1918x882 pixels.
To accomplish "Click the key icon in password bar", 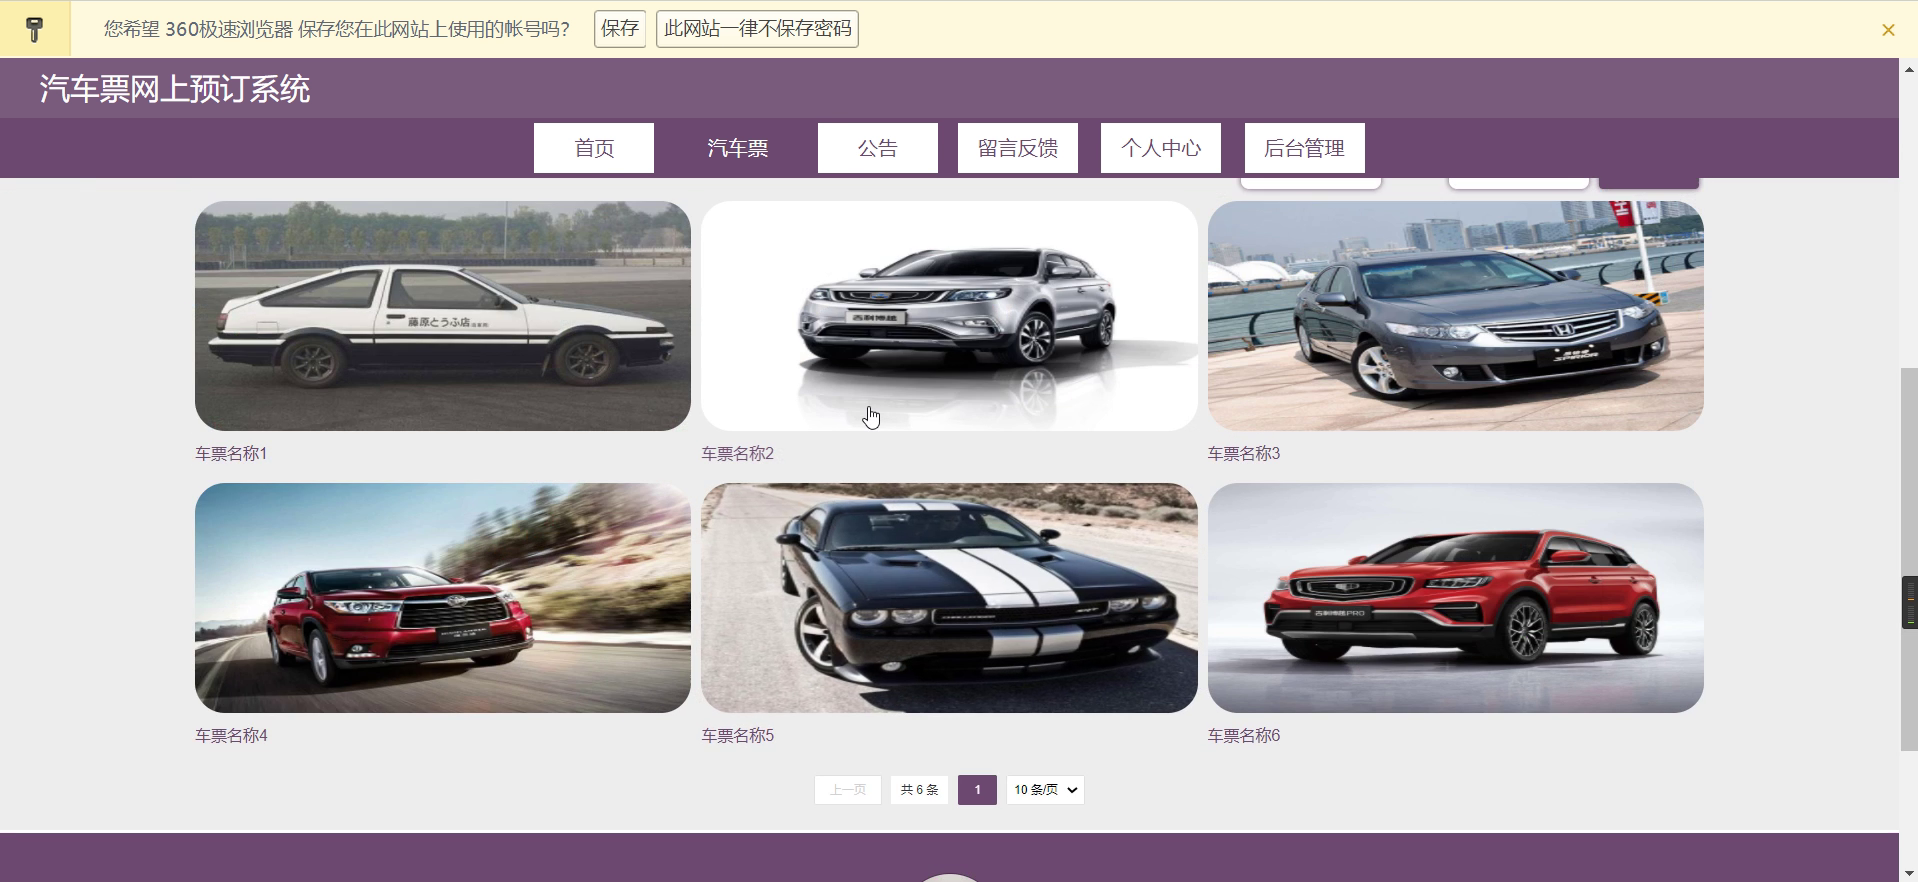I will 35,29.
